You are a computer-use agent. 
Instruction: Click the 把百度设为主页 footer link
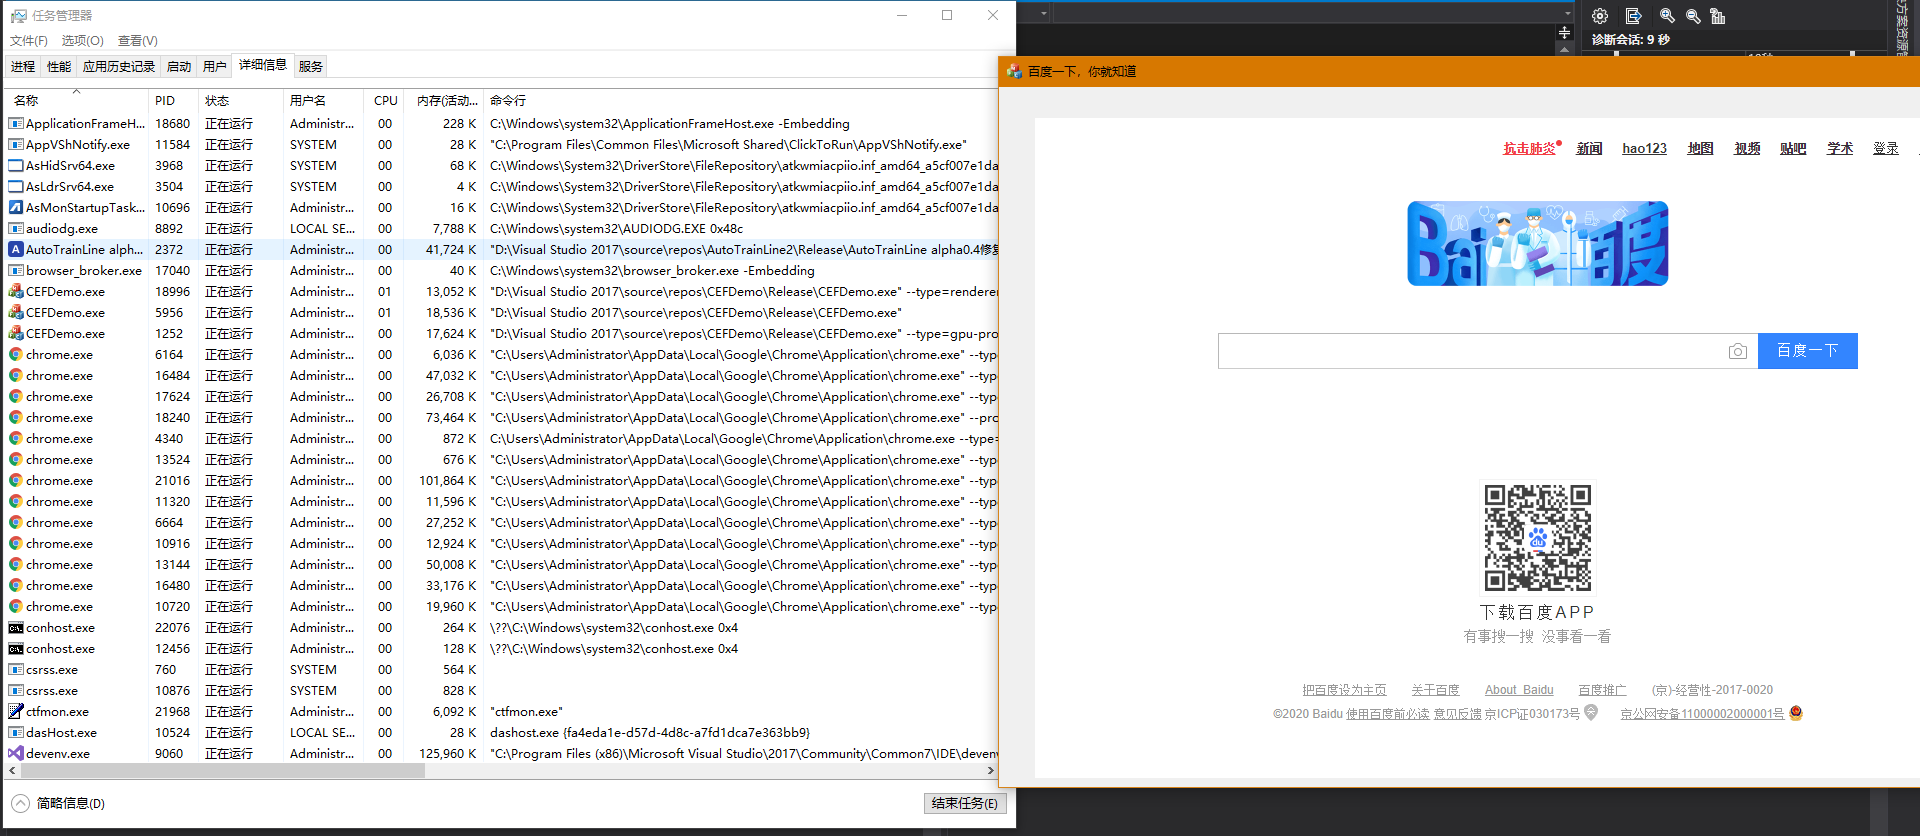point(1344,690)
